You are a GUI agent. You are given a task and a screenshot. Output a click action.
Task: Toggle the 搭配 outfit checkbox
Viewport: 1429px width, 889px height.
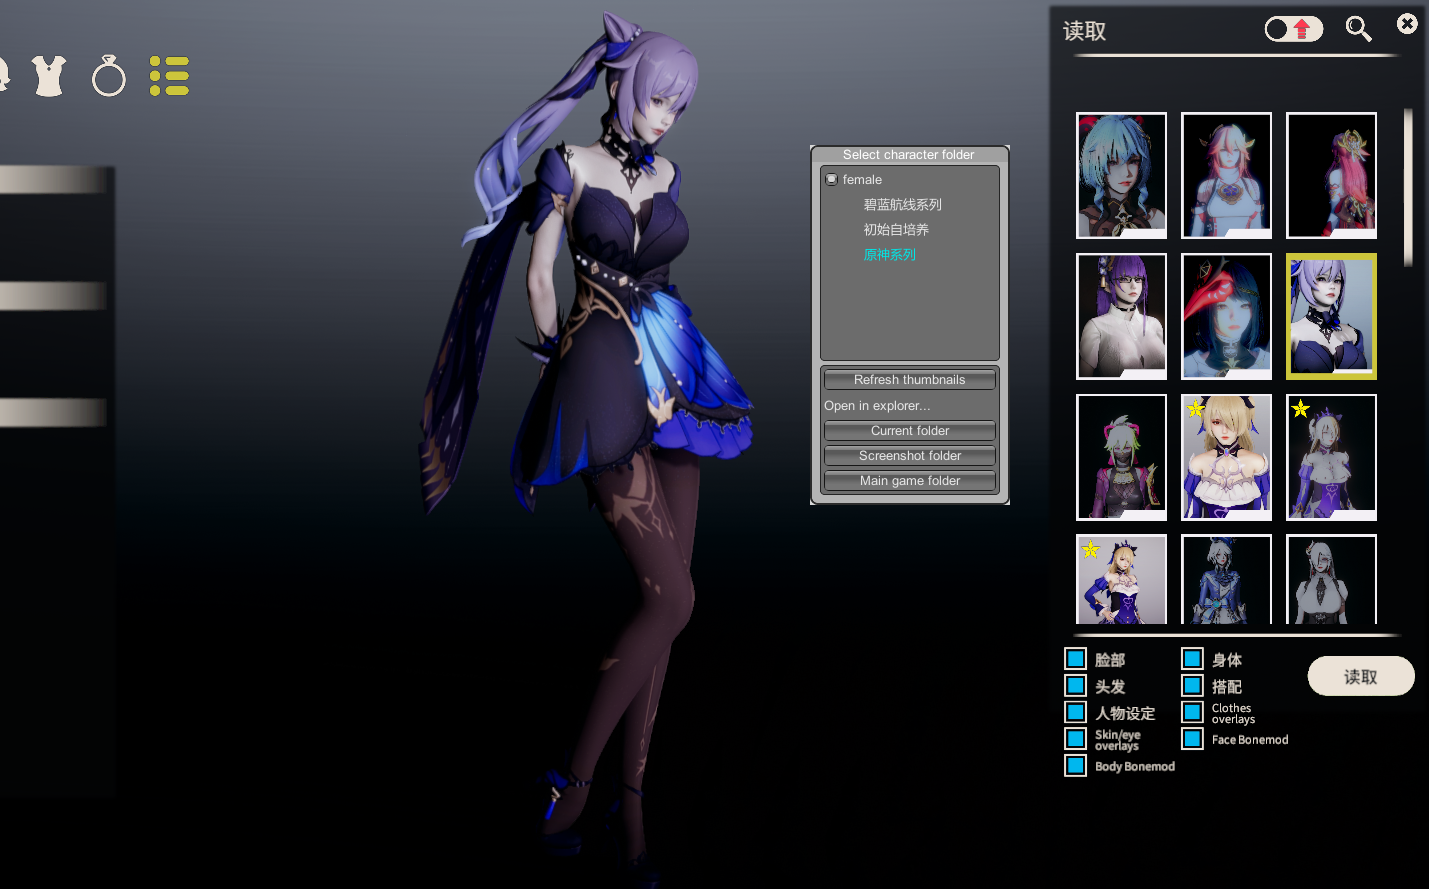(x=1193, y=686)
